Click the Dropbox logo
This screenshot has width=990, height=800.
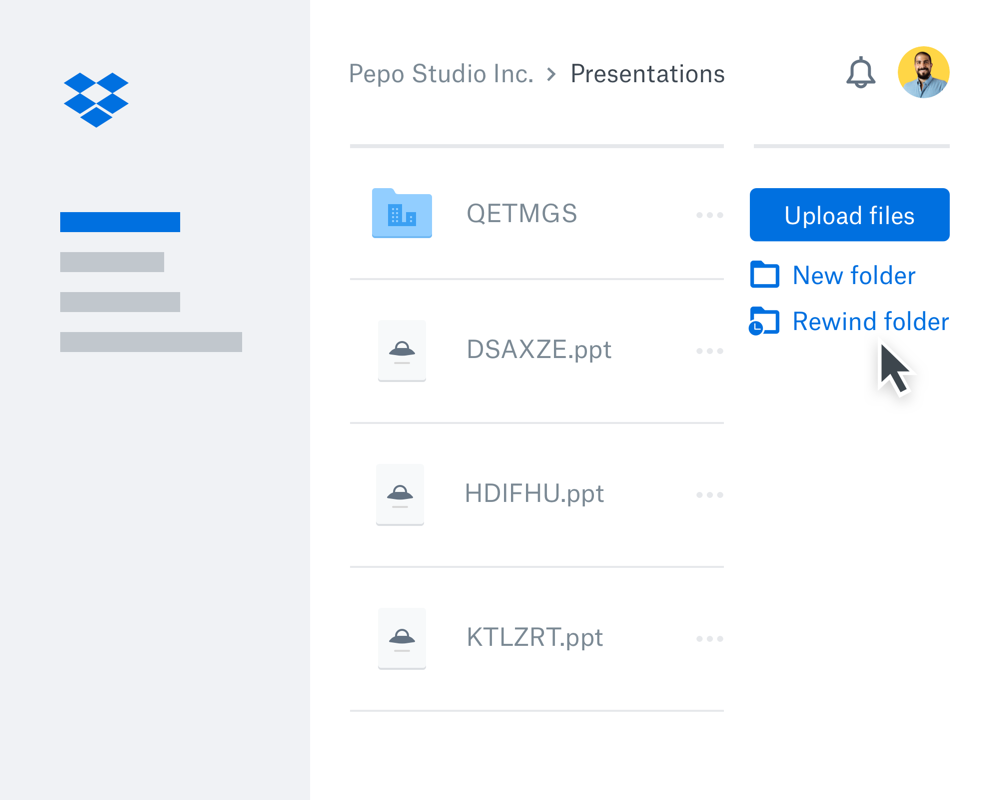pyautogui.click(x=96, y=99)
